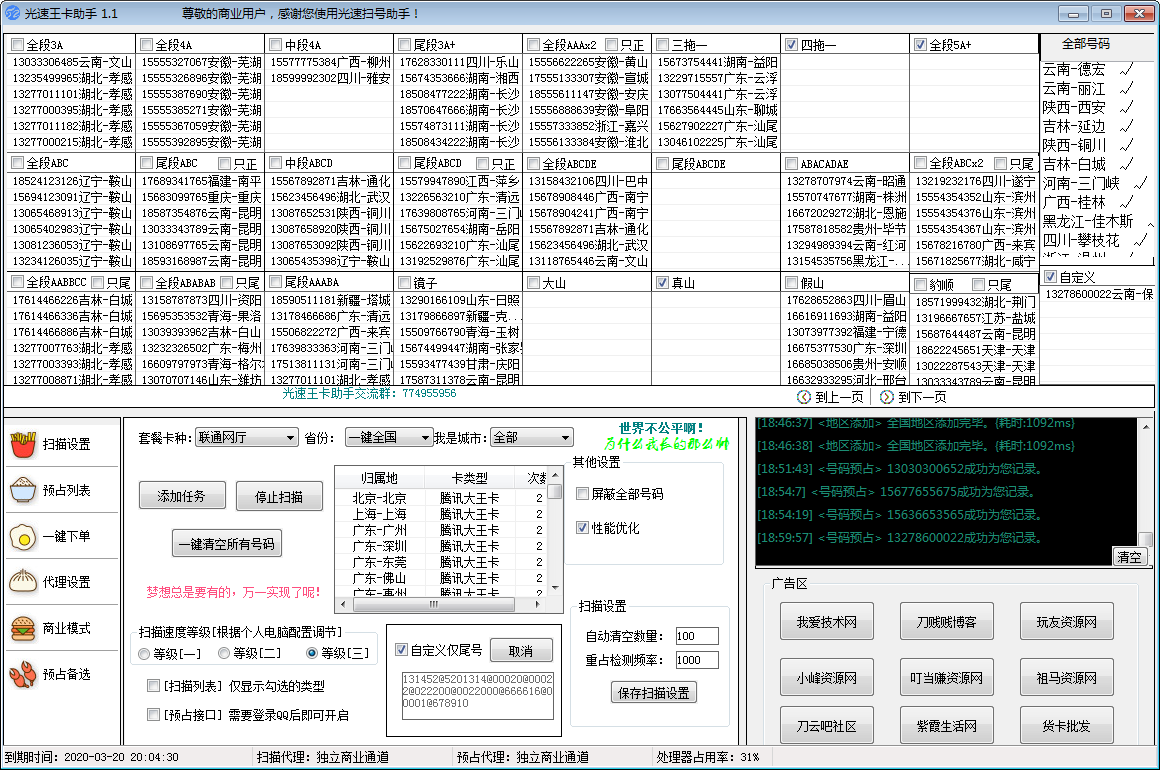Open the 预占列表 rice bowl icon
1160x770 pixels.
(x=23, y=490)
